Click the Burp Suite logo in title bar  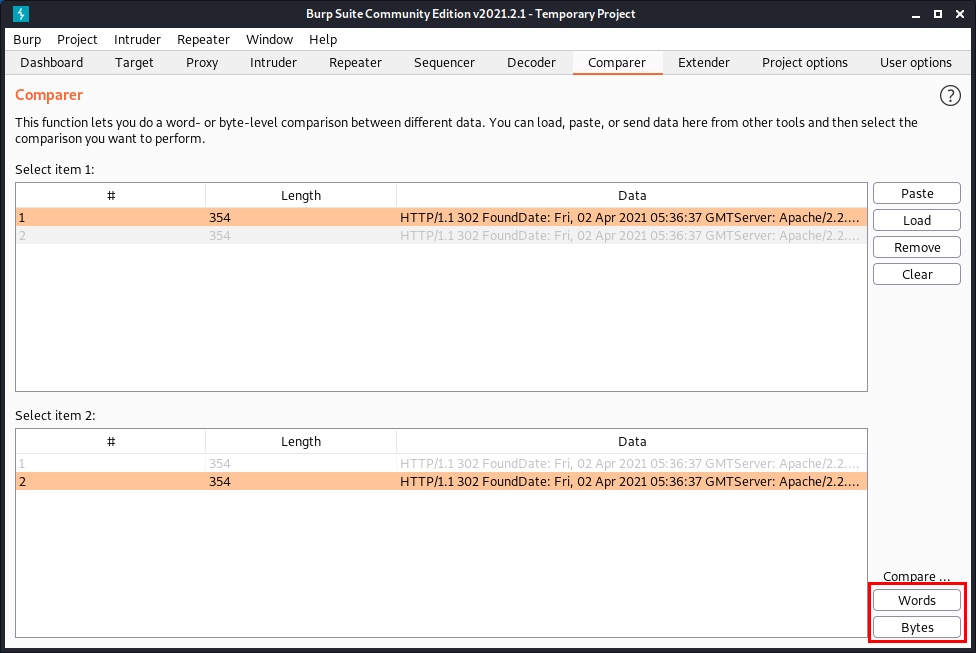(21, 14)
